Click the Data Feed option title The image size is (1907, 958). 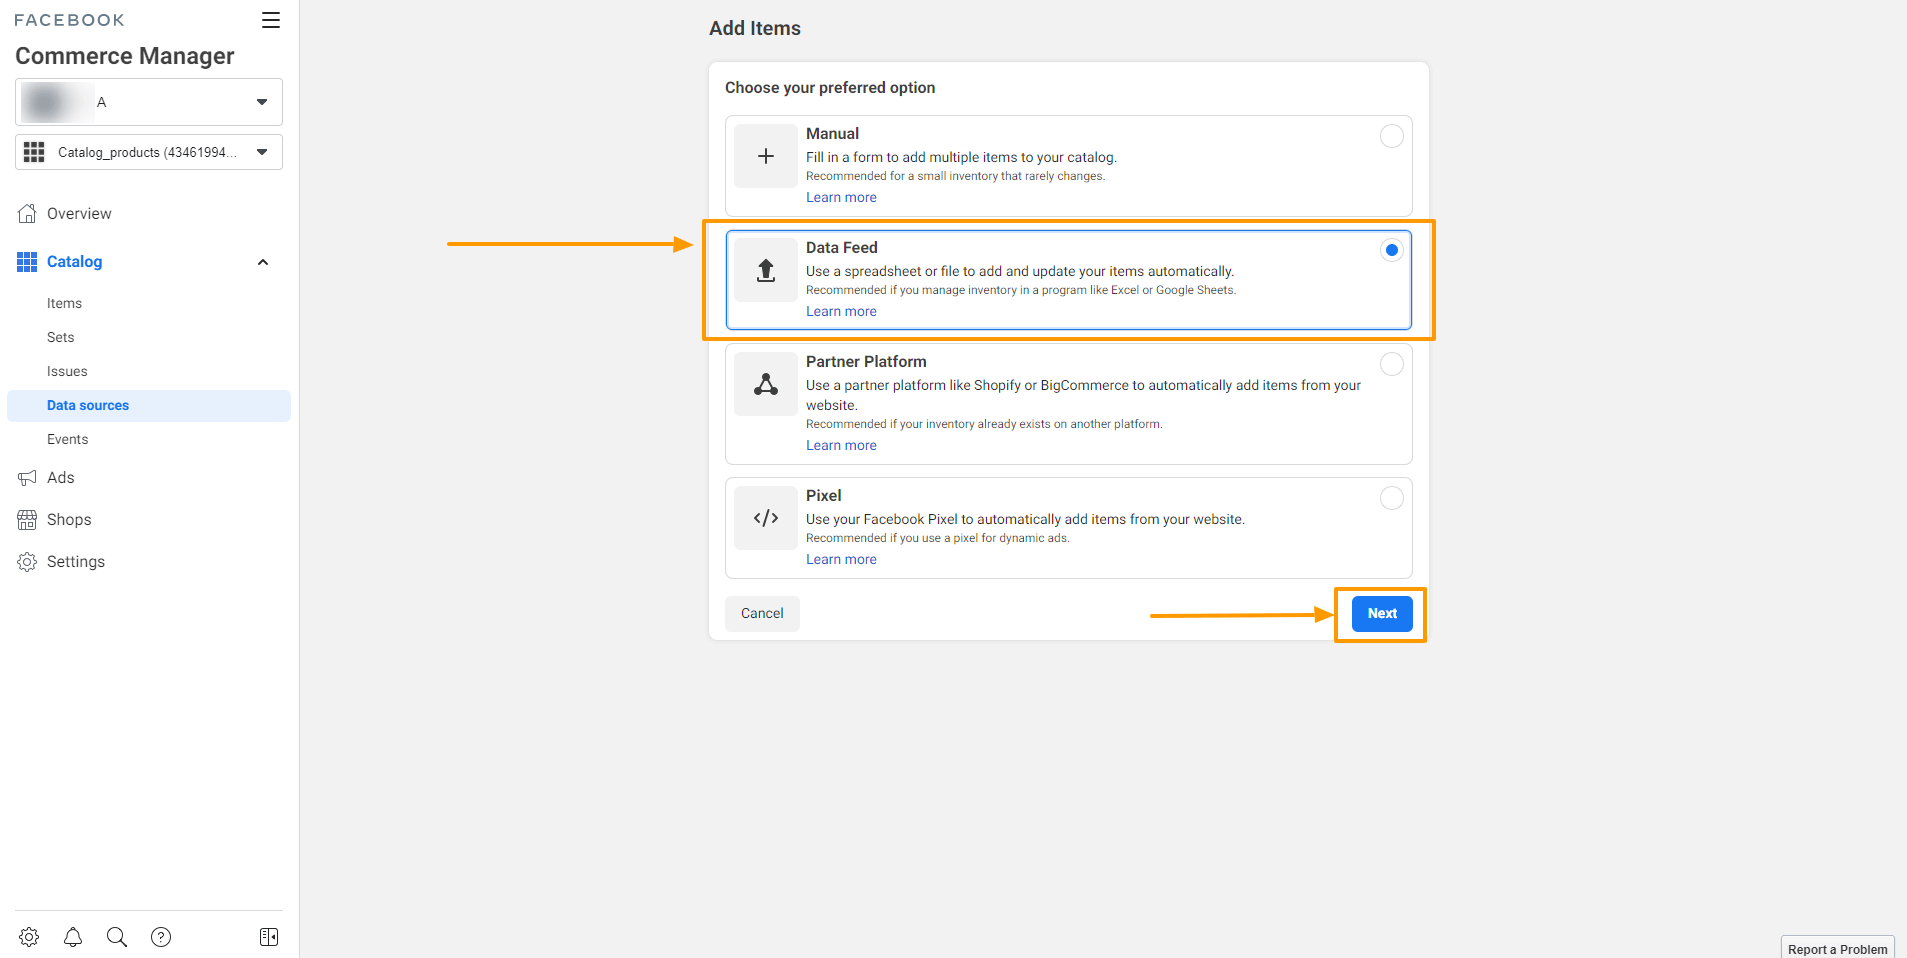[842, 248]
